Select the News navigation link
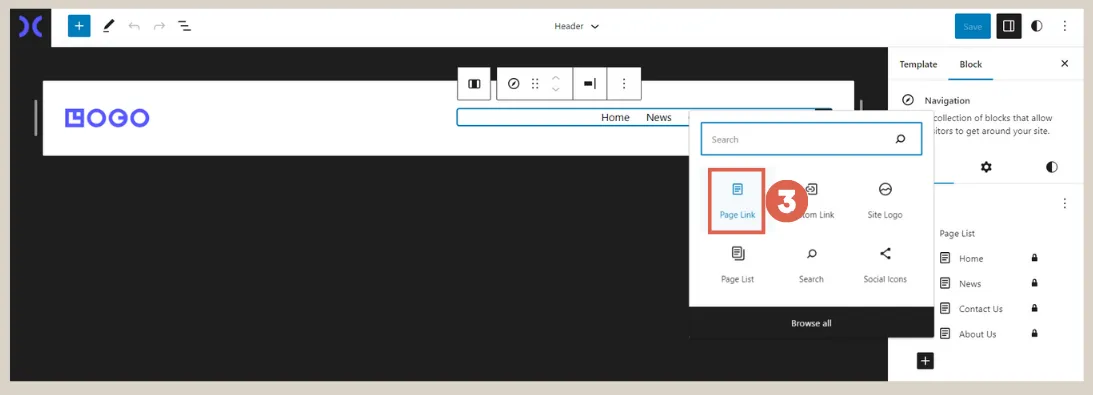 pyautogui.click(x=659, y=118)
